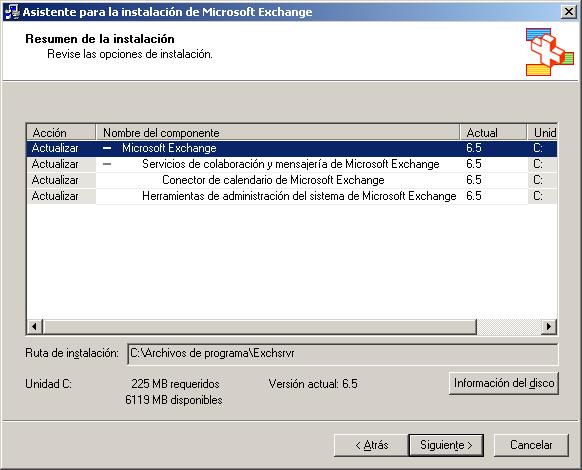Click the Ruta de instalación label
Image resolution: width=582 pixels, height=470 pixels.
[x=72, y=353]
